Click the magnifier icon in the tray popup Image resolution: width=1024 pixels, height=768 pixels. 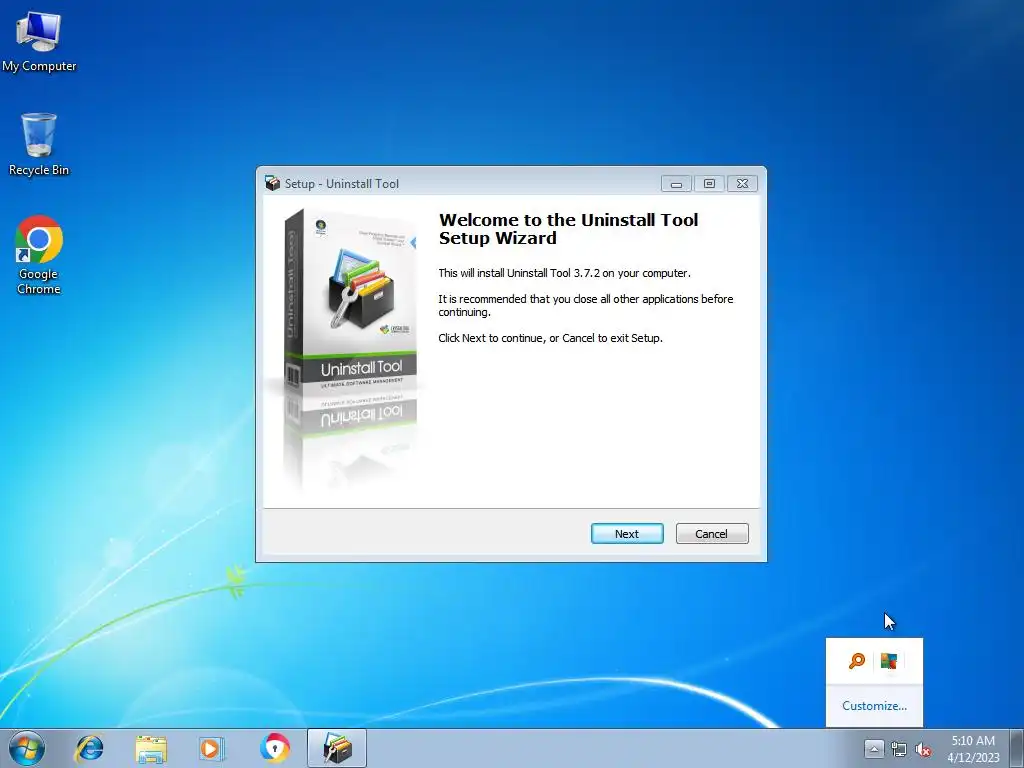(857, 661)
